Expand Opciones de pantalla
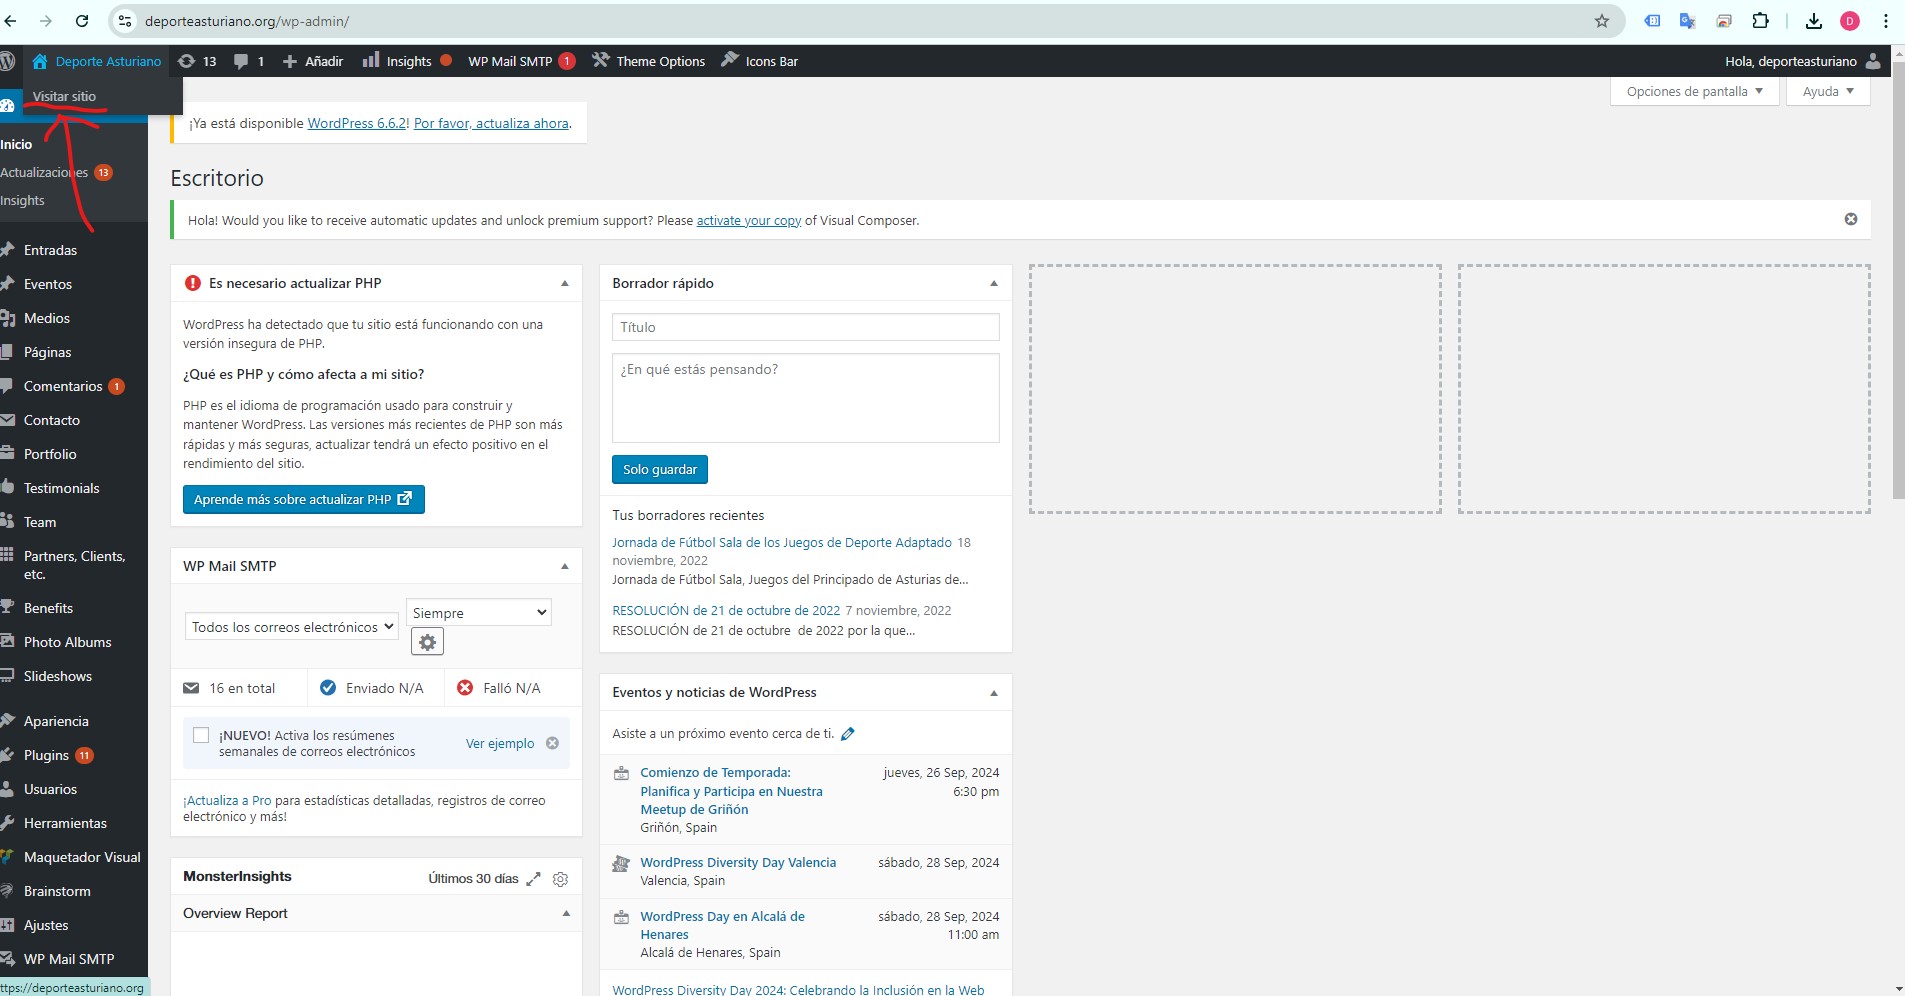Viewport: 1905px width, 996px height. (x=1694, y=91)
